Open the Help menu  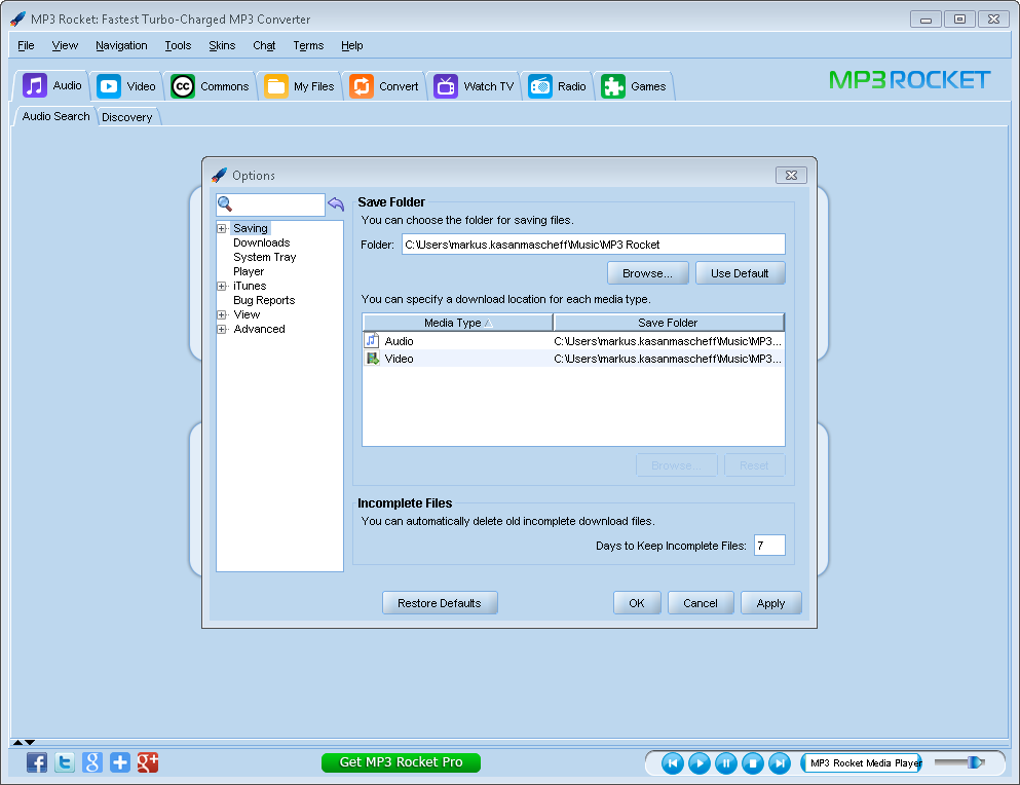(x=352, y=46)
